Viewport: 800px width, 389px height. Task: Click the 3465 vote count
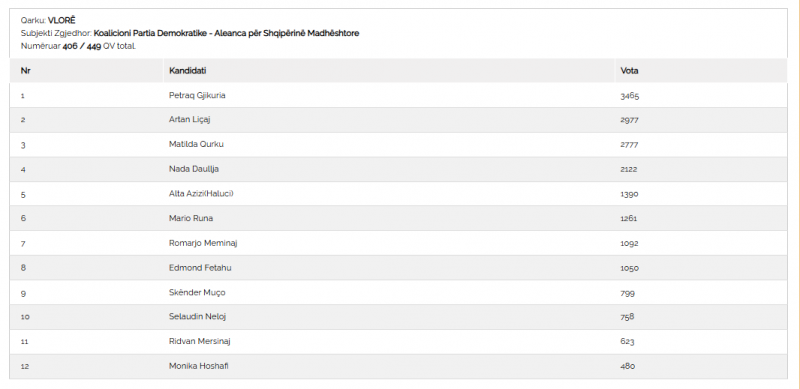click(630, 96)
